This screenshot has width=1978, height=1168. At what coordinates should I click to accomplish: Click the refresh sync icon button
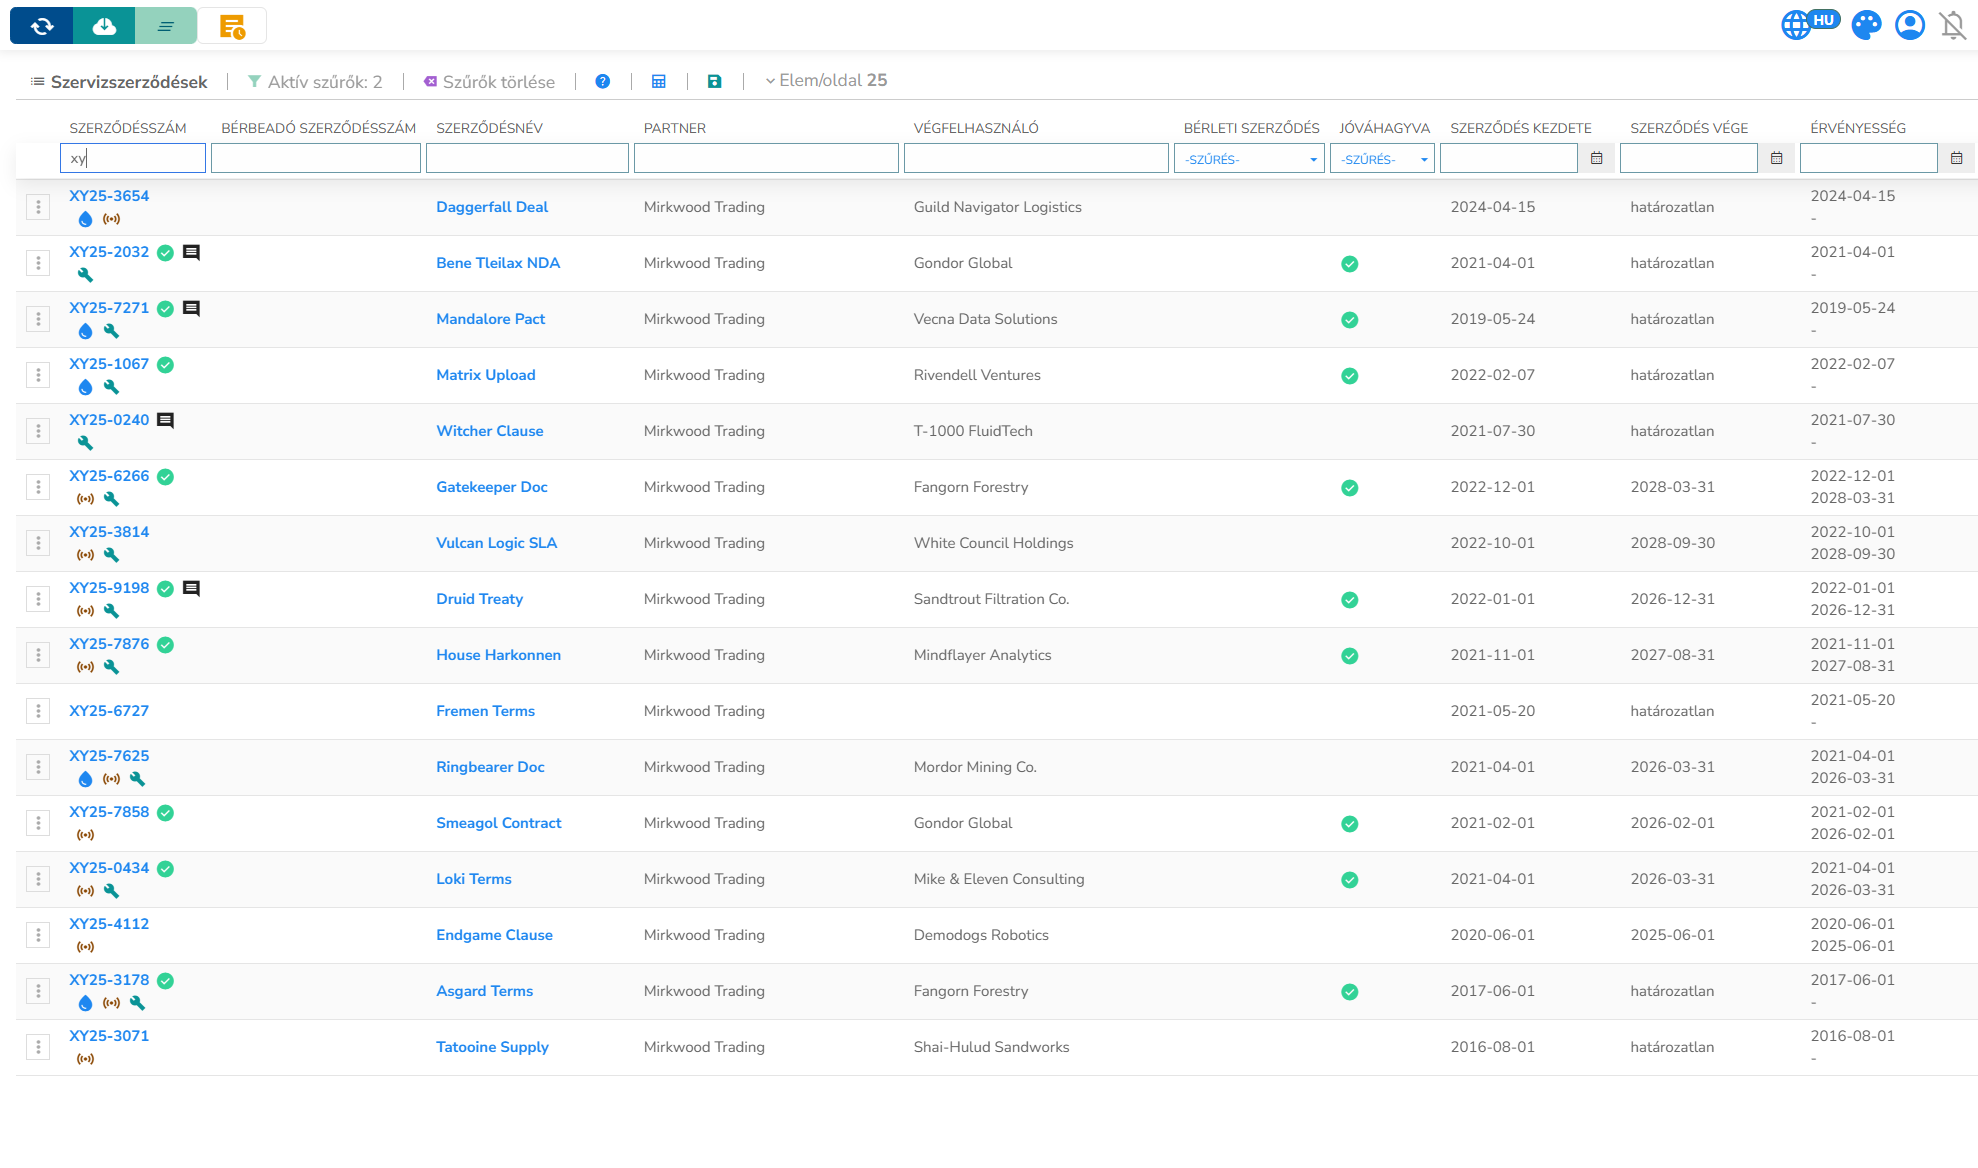tap(42, 27)
